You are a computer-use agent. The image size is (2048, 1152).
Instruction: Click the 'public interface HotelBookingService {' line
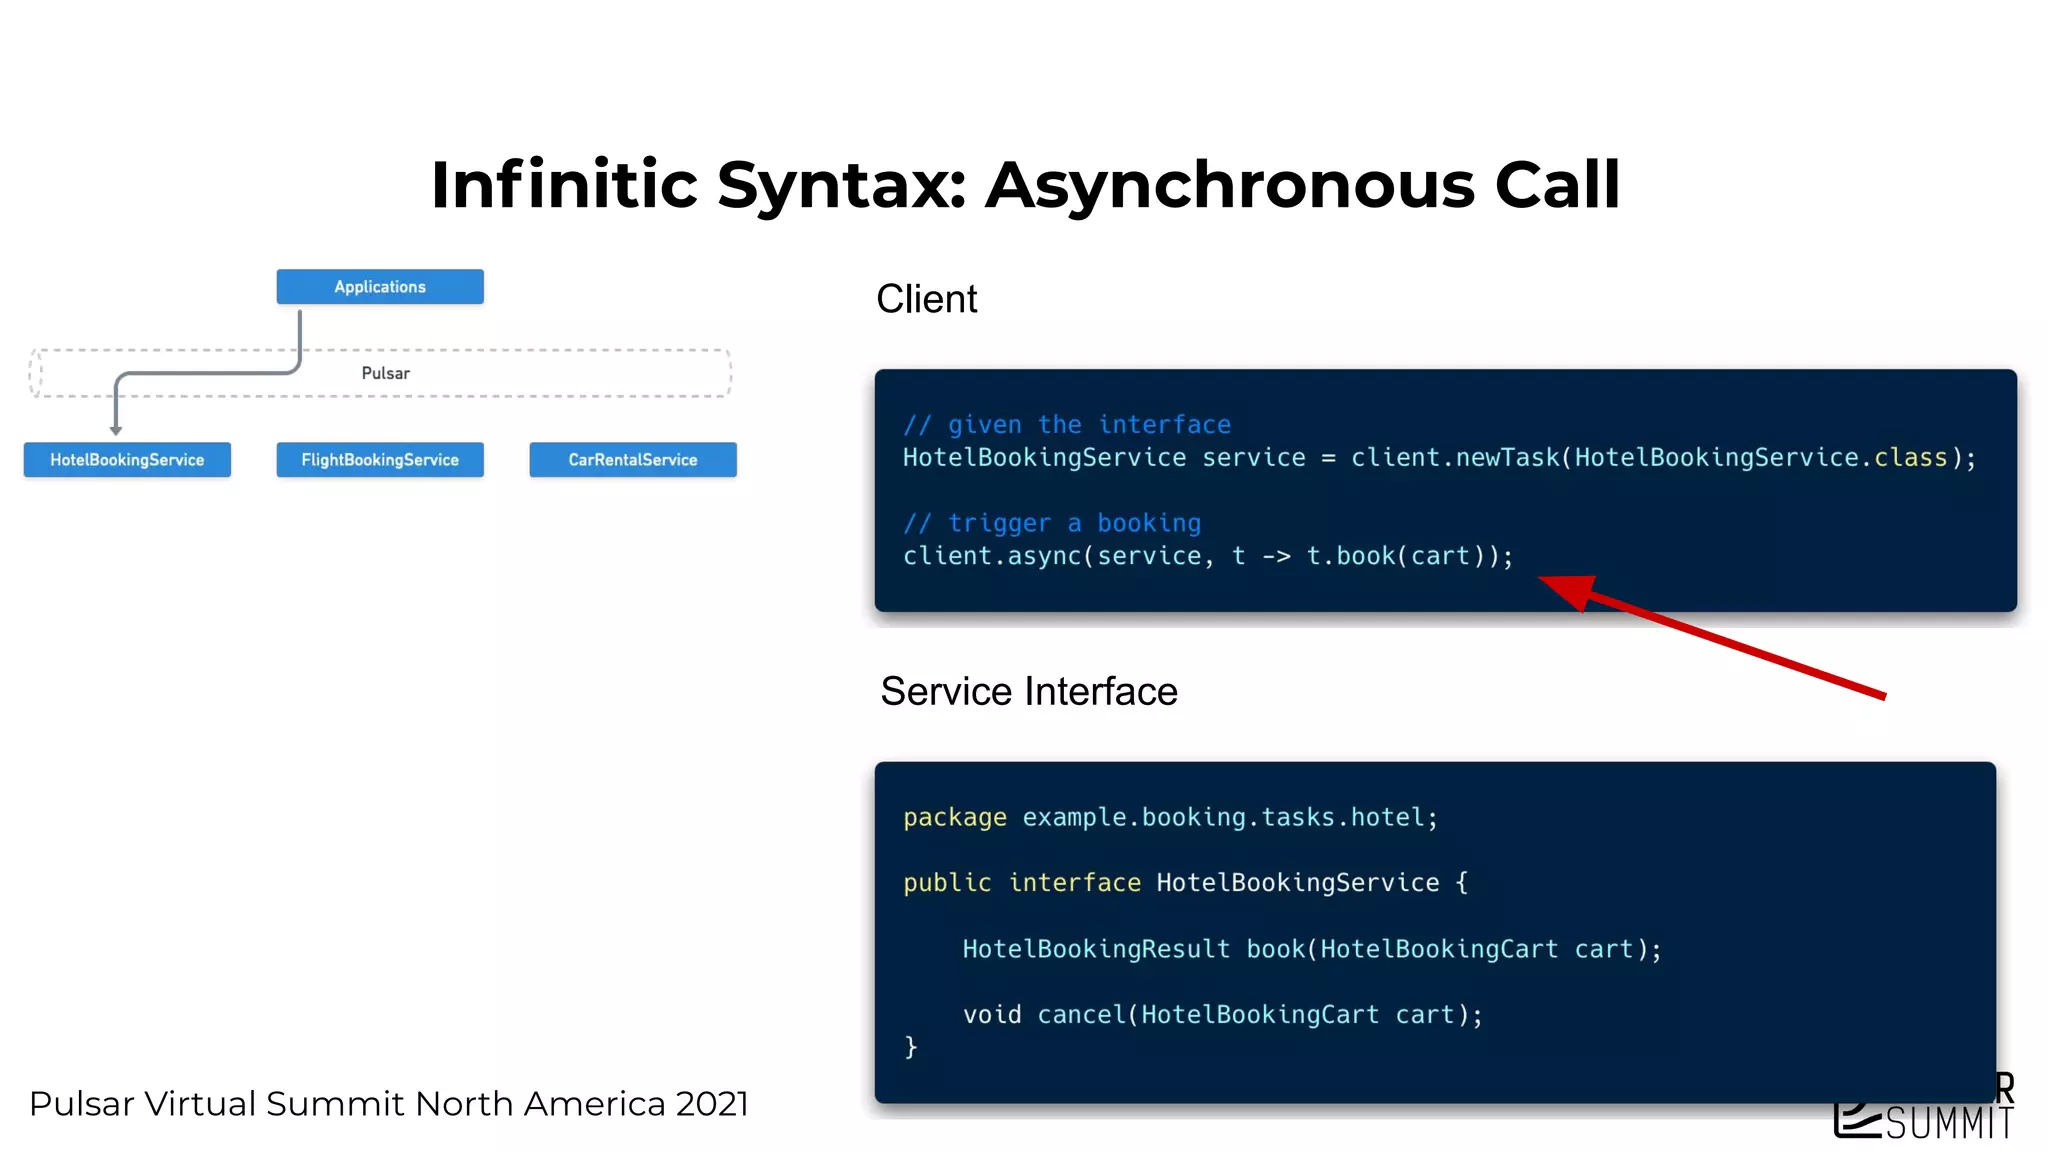pyautogui.click(x=1185, y=883)
